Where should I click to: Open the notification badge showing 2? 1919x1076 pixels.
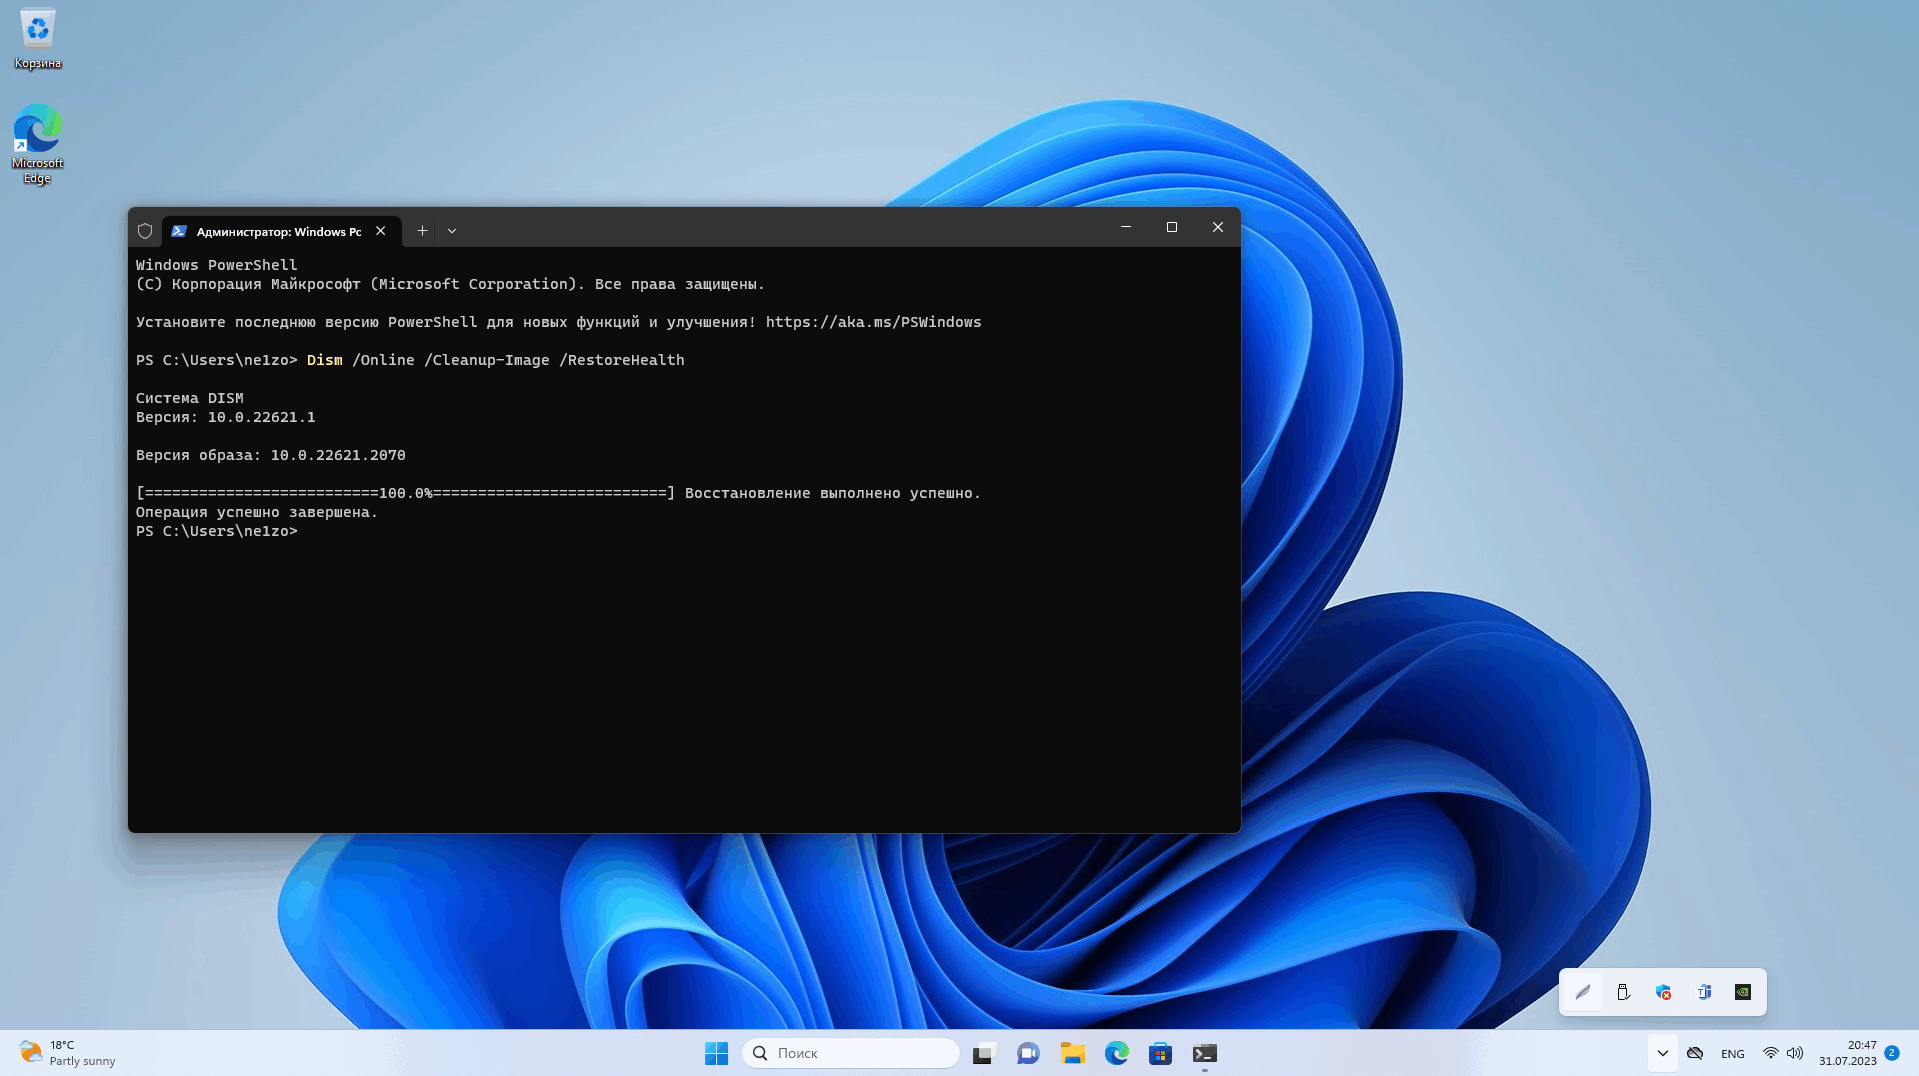[1892, 1052]
